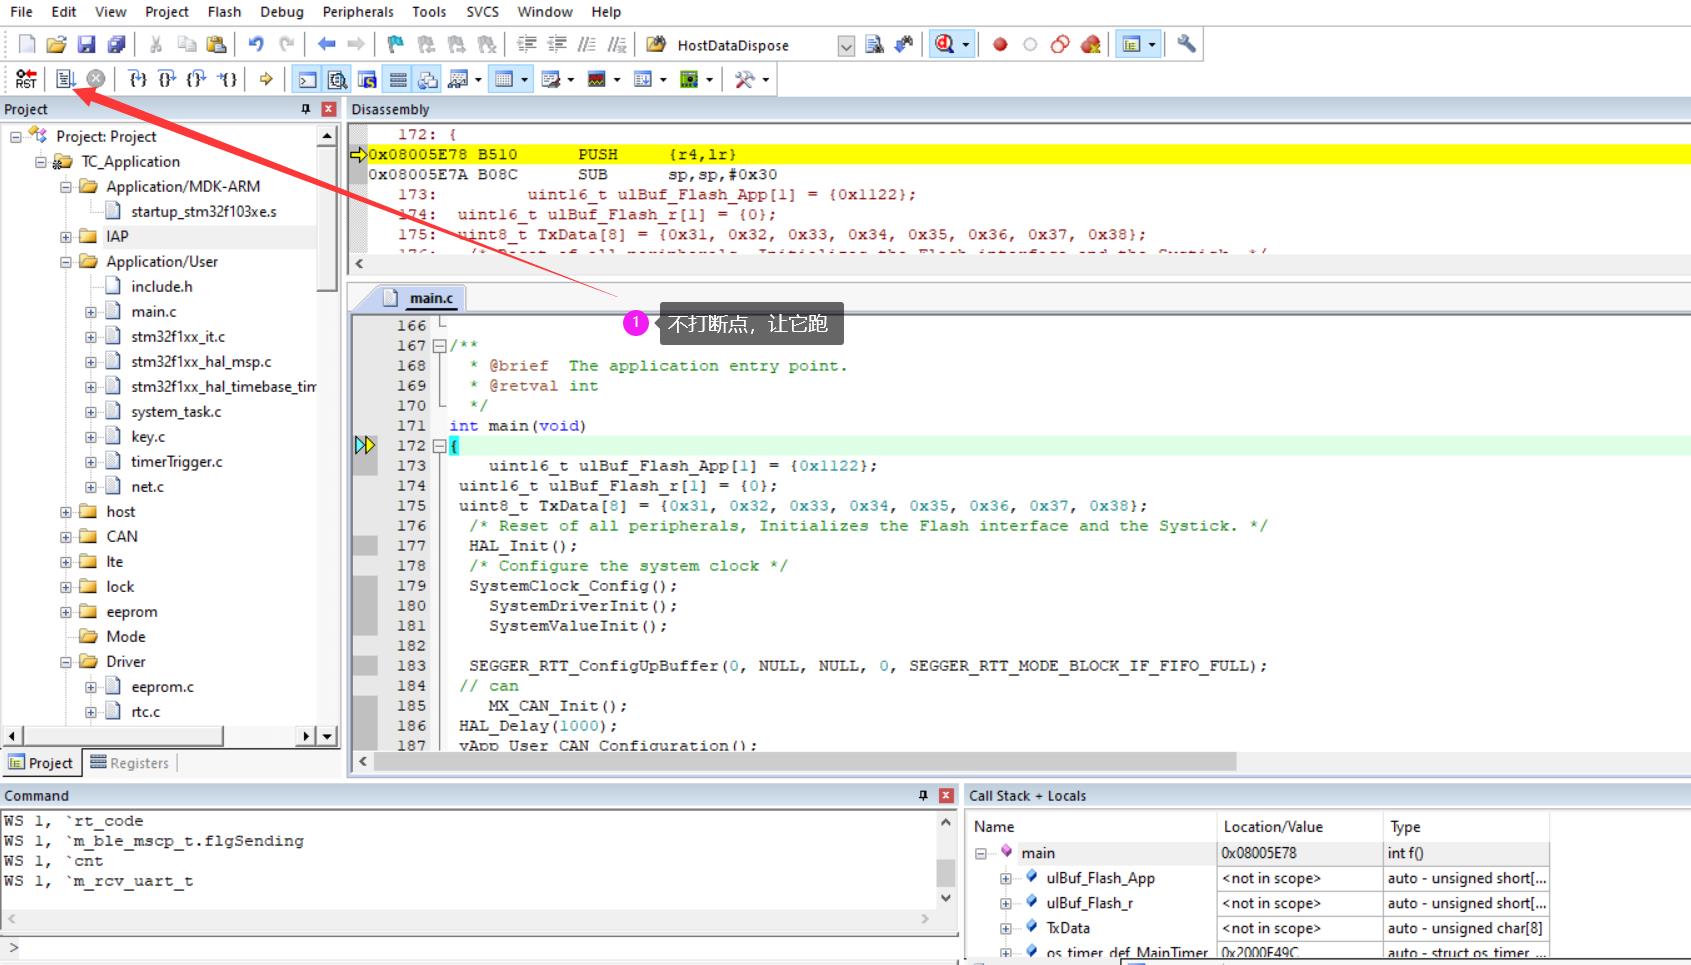The image size is (1691, 965).
Task: Toggle the Command window button
Action: click(308, 79)
